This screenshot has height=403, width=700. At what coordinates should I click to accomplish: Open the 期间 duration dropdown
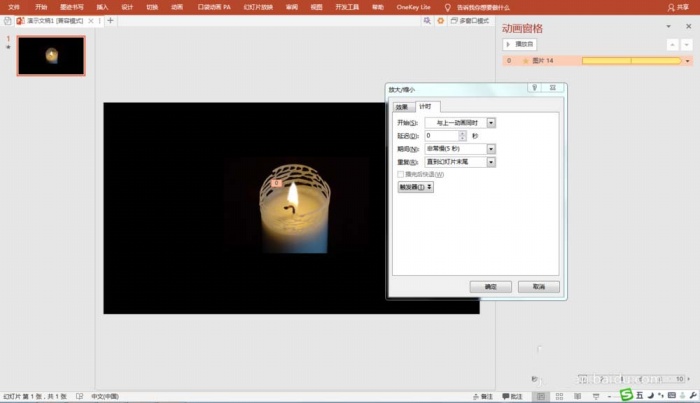(x=490, y=148)
